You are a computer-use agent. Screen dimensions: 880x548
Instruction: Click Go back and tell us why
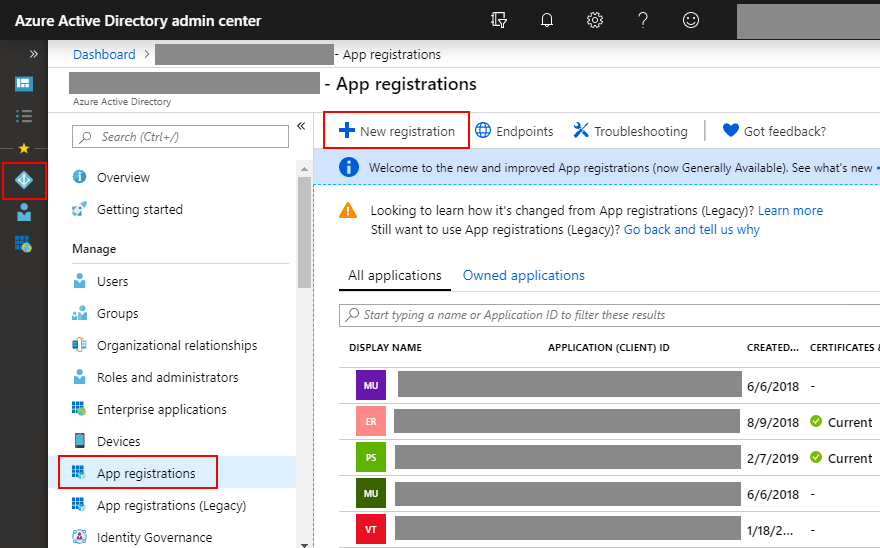coord(691,230)
